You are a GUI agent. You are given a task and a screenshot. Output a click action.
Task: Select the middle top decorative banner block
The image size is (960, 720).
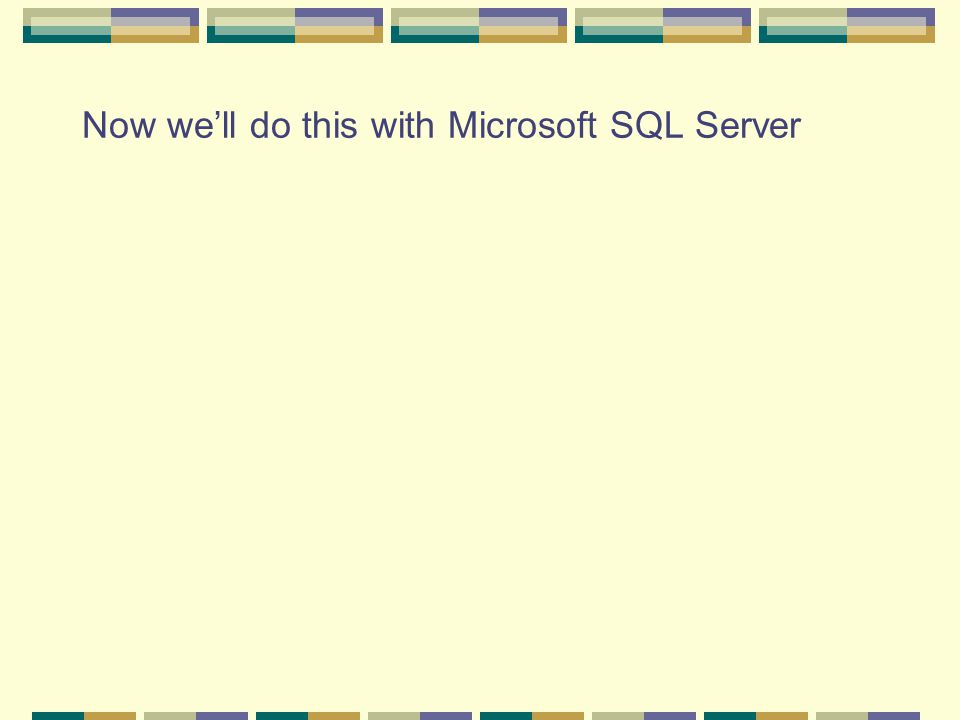pos(479,25)
